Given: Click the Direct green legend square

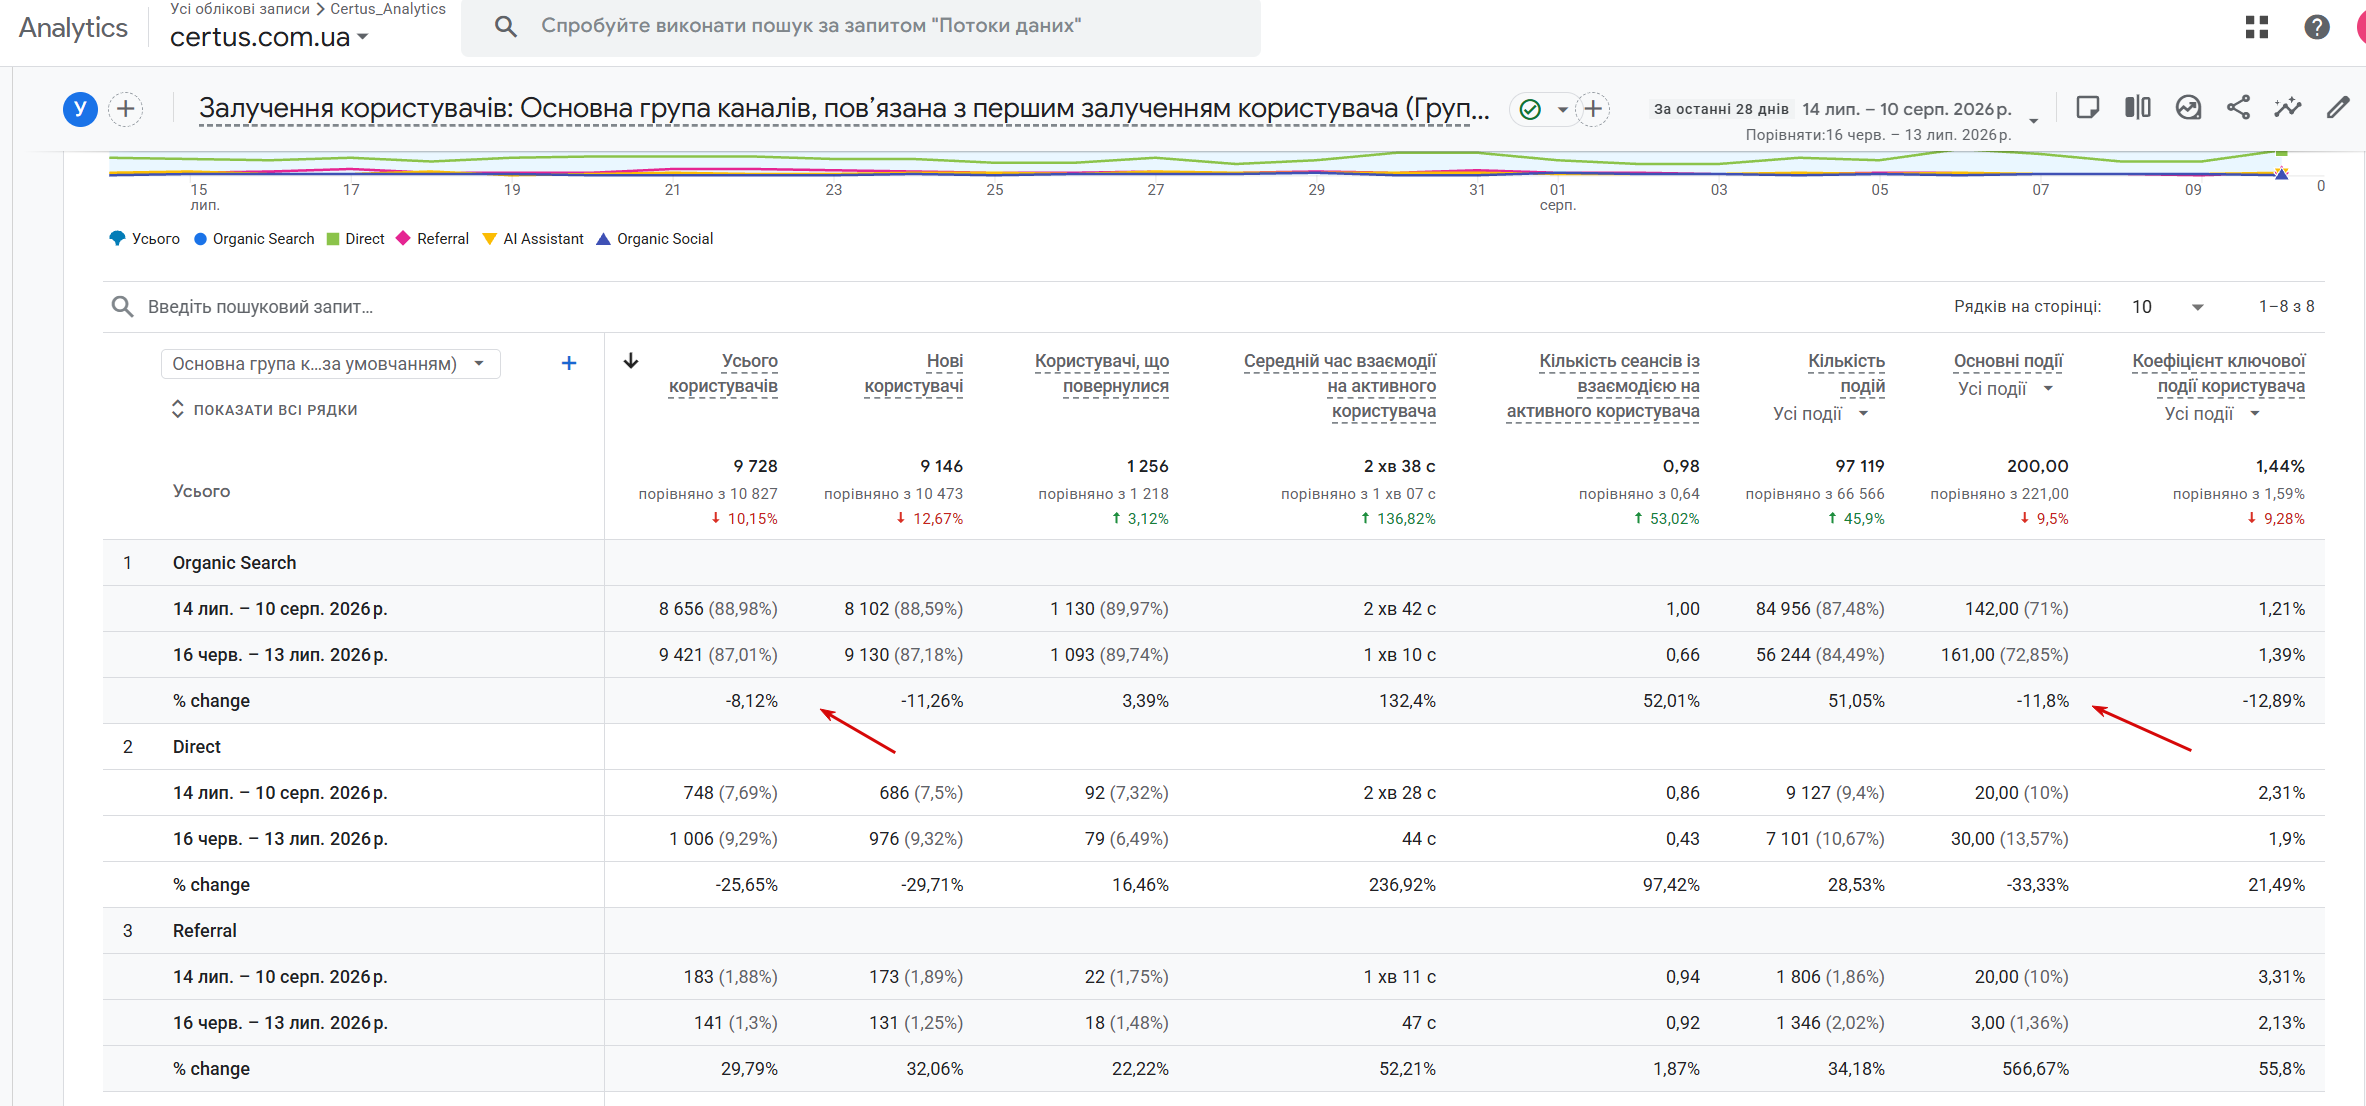Looking at the screenshot, I should (x=333, y=239).
